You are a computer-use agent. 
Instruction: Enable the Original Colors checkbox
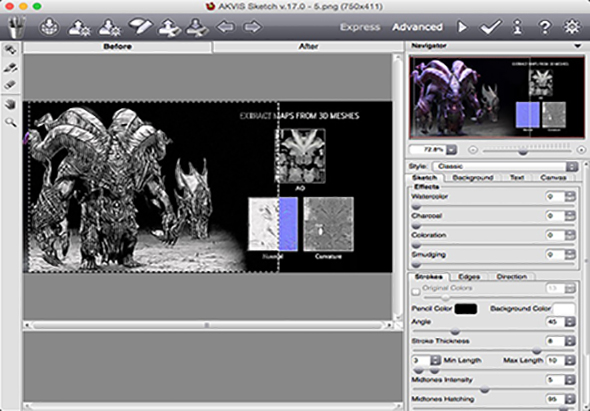click(x=416, y=292)
